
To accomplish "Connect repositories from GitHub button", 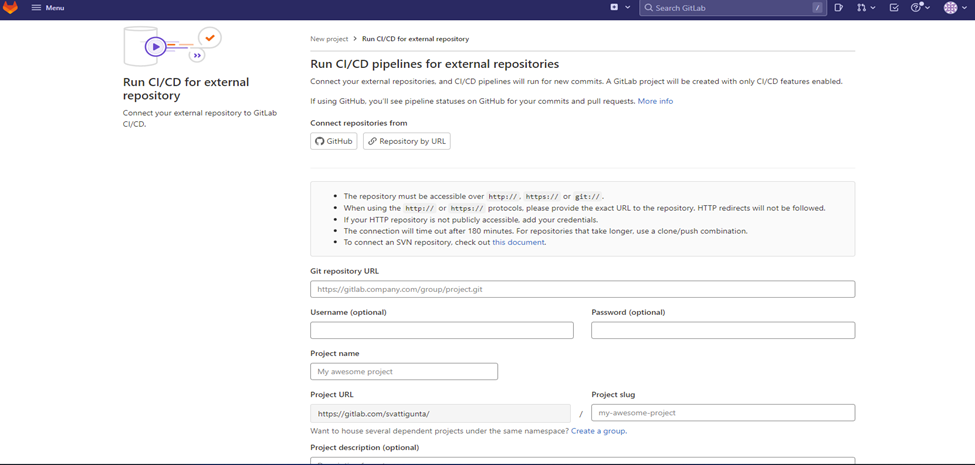I will click(334, 141).
